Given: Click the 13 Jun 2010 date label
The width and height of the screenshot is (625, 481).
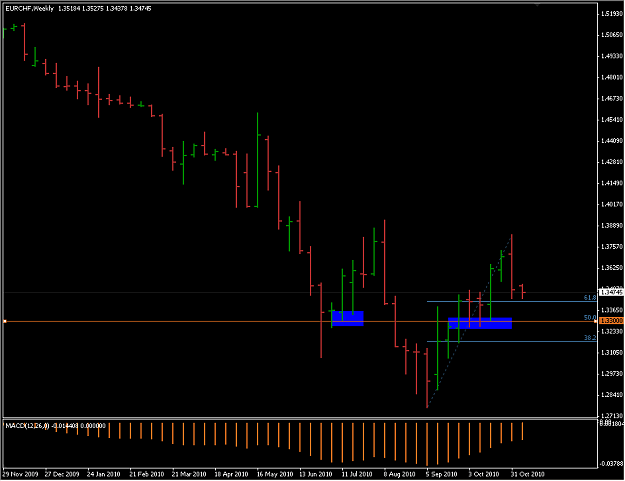Looking at the screenshot, I should (x=316, y=474).
